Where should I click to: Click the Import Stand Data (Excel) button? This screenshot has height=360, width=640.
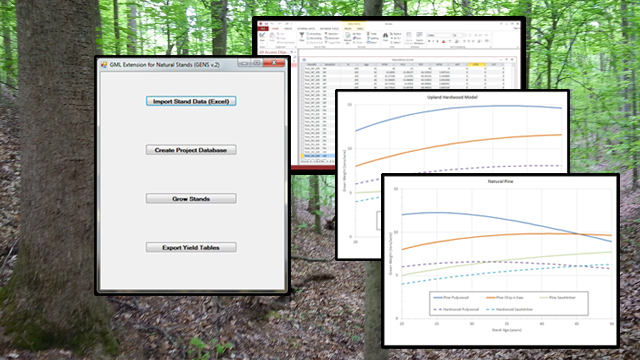(x=191, y=101)
